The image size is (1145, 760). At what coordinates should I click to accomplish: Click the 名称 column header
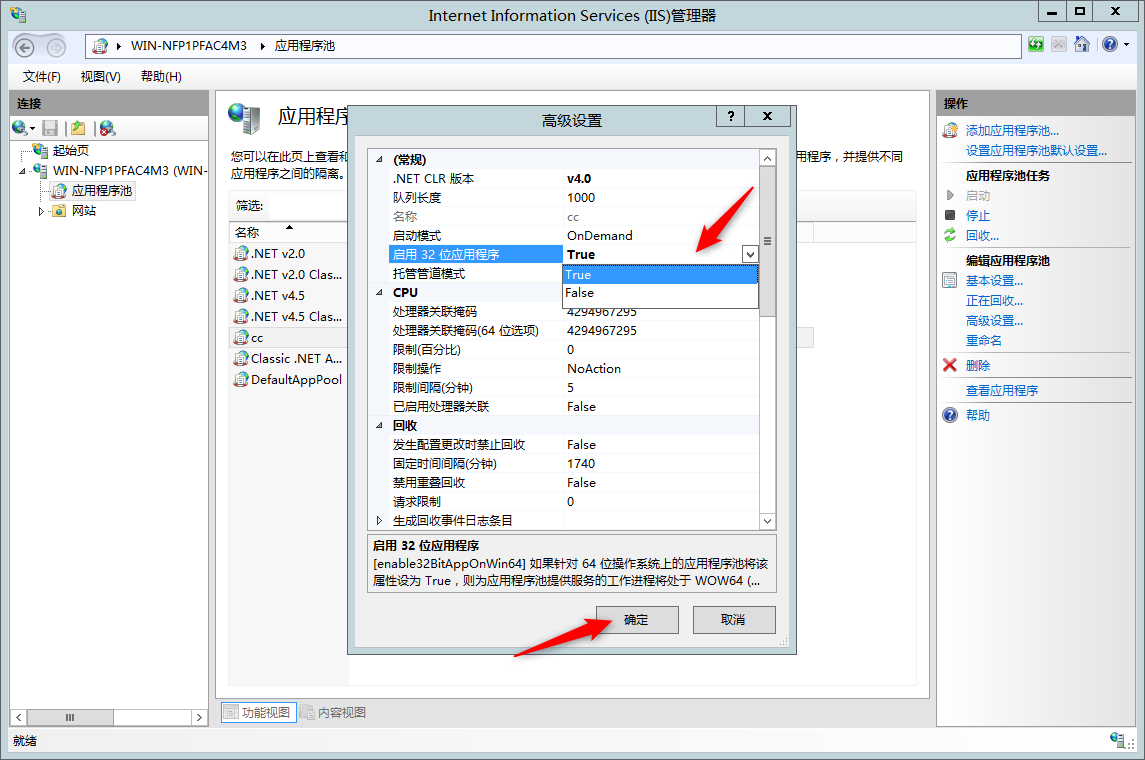[288, 232]
